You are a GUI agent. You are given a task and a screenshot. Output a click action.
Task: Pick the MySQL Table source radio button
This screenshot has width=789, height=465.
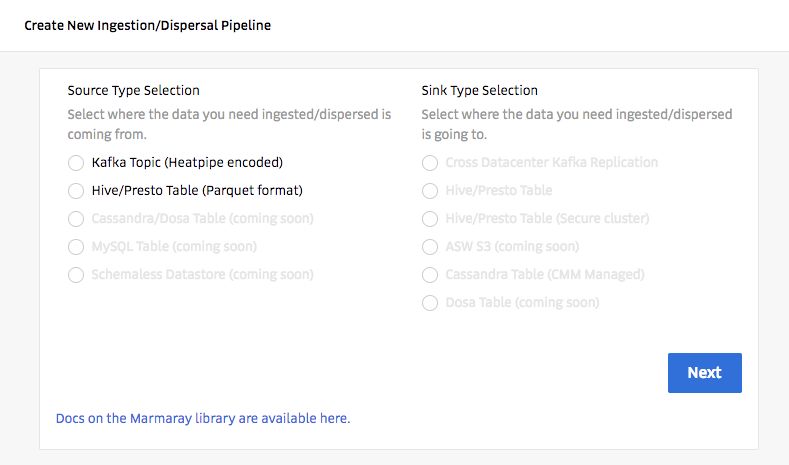pyautogui.click(x=76, y=247)
